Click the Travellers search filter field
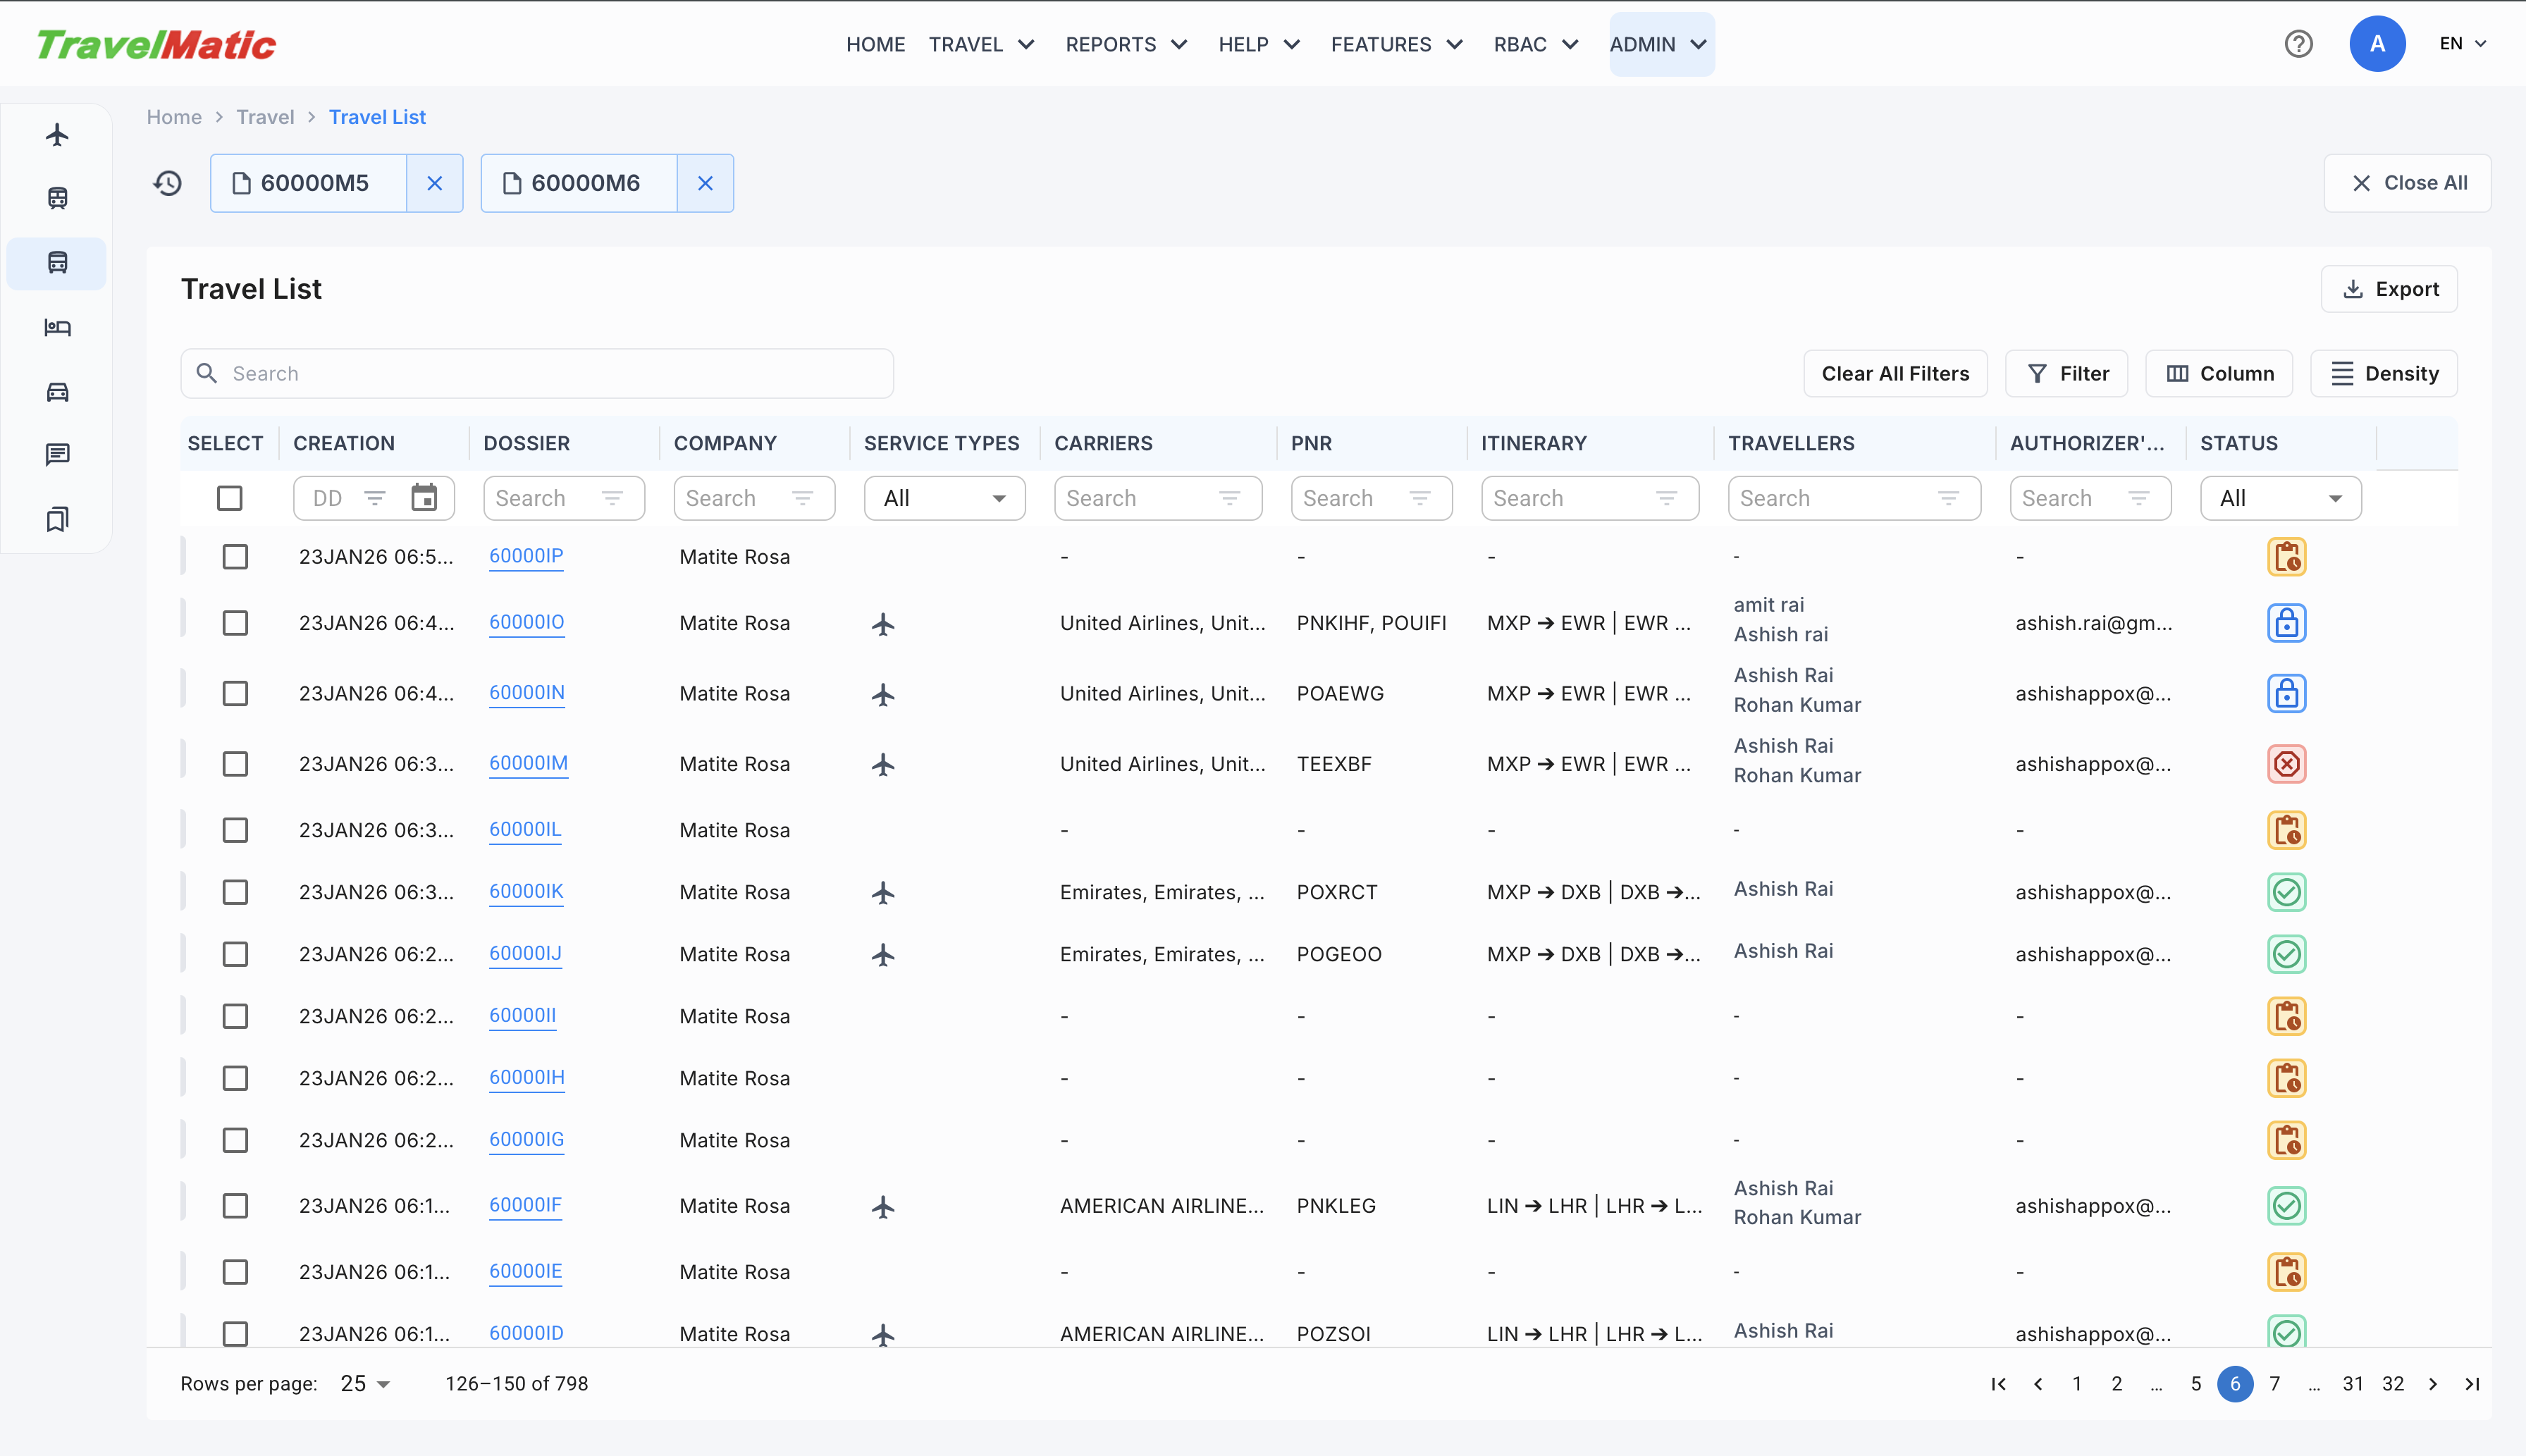This screenshot has width=2526, height=1456. click(x=1854, y=498)
